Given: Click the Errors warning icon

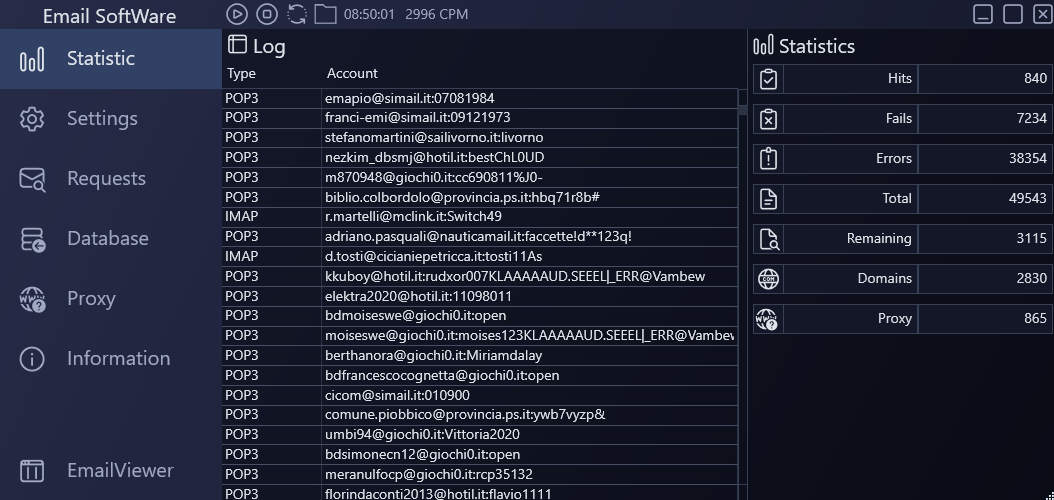Looking at the screenshot, I should [x=768, y=159].
